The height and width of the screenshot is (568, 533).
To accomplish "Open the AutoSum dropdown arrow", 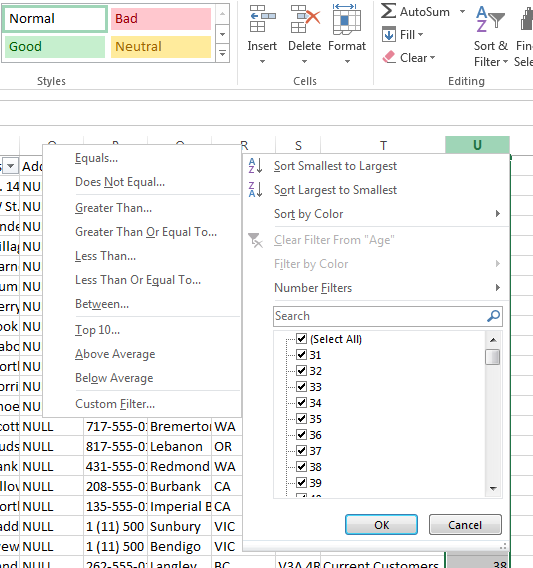I will coord(462,12).
